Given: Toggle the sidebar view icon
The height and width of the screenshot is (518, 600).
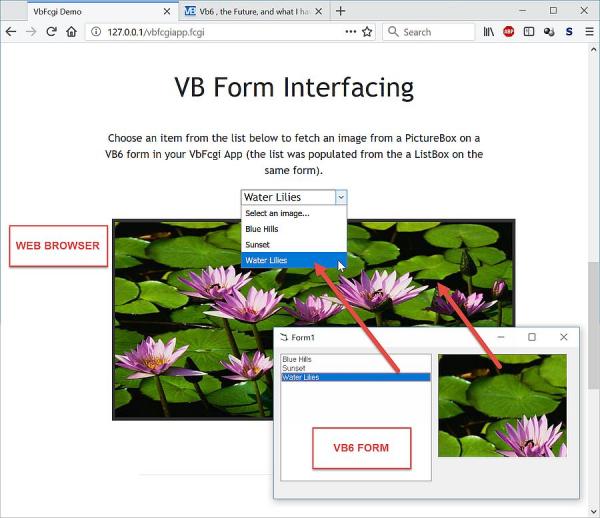Looking at the screenshot, I should coord(529,32).
